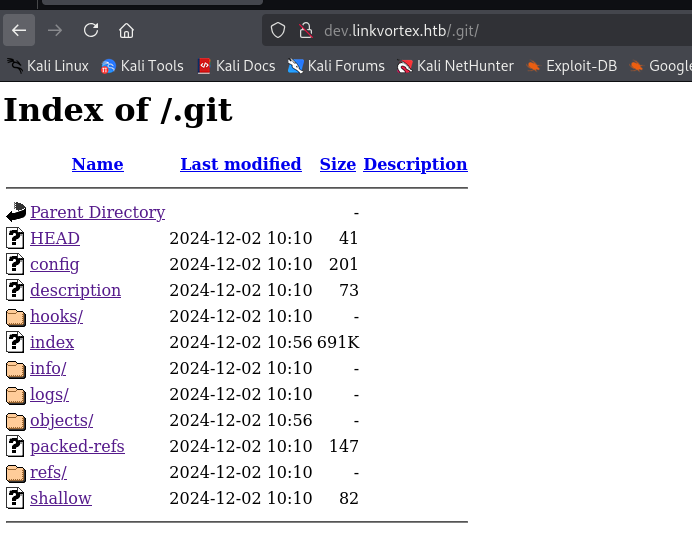Go to Parent Directory
The image size is (692, 557).
coord(98,212)
